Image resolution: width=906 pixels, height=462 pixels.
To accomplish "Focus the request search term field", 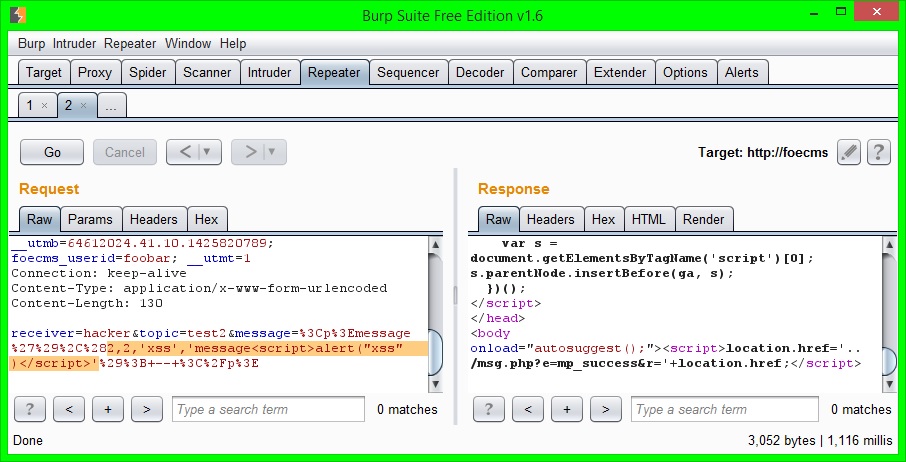I will click(268, 409).
